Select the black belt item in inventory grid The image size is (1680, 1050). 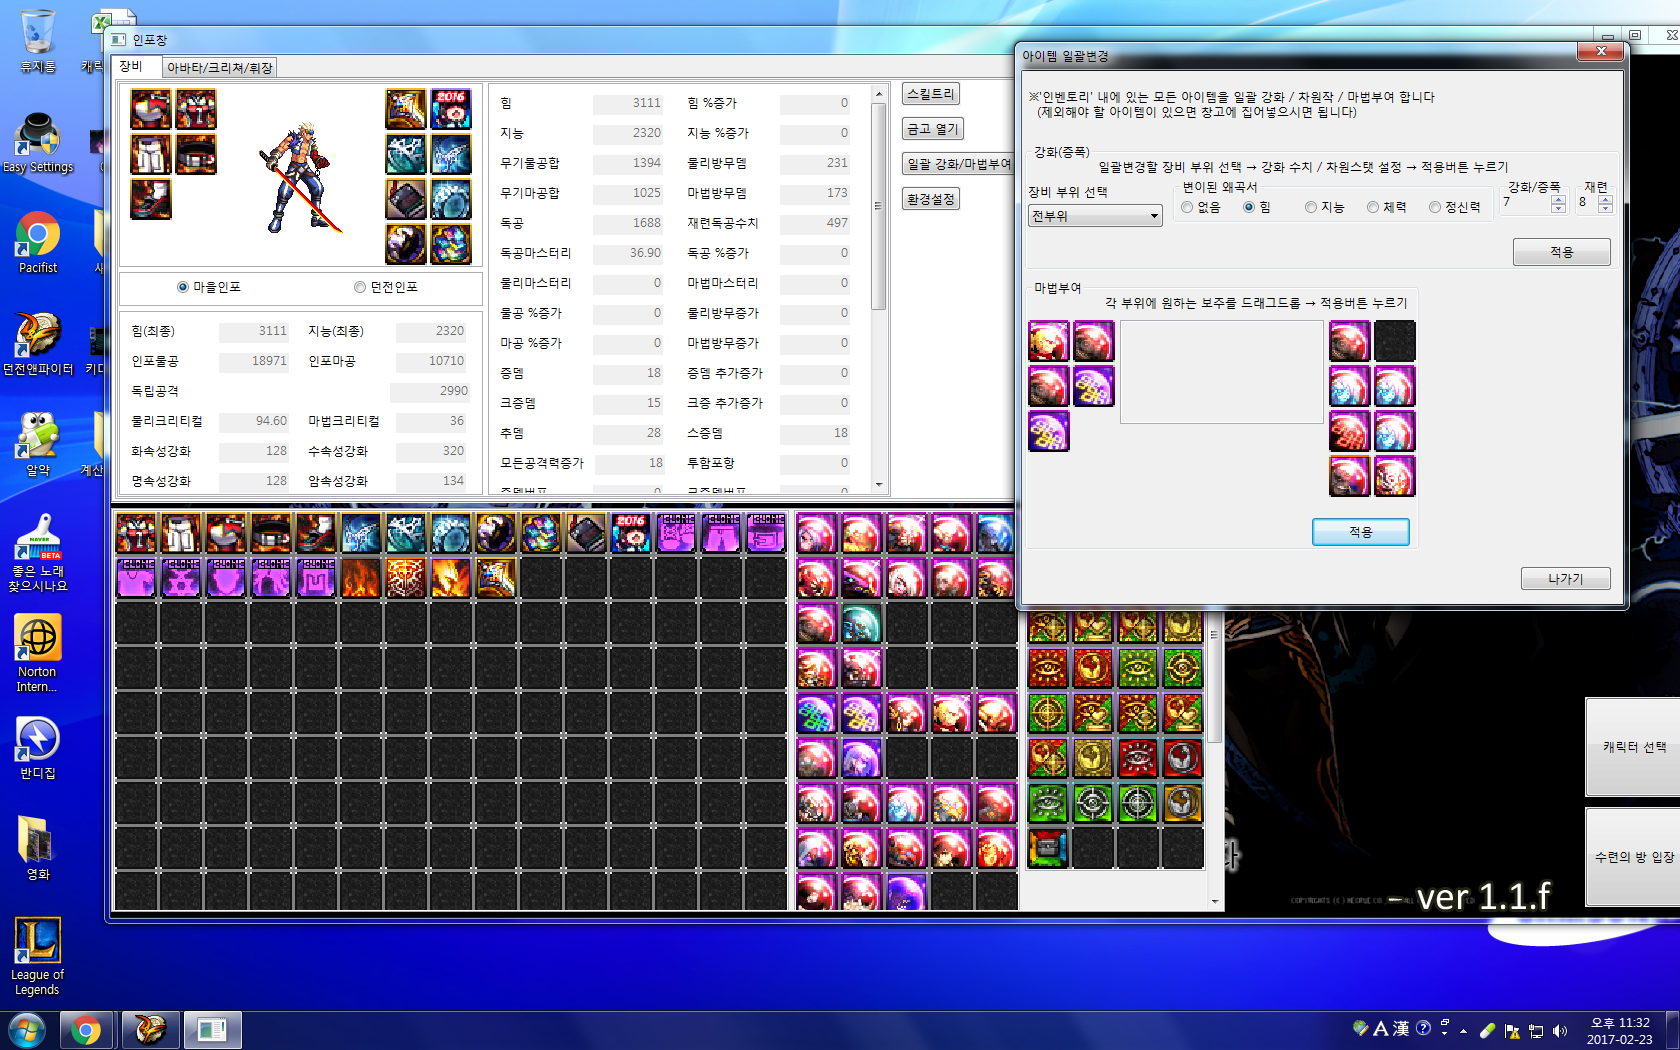tap(271, 533)
